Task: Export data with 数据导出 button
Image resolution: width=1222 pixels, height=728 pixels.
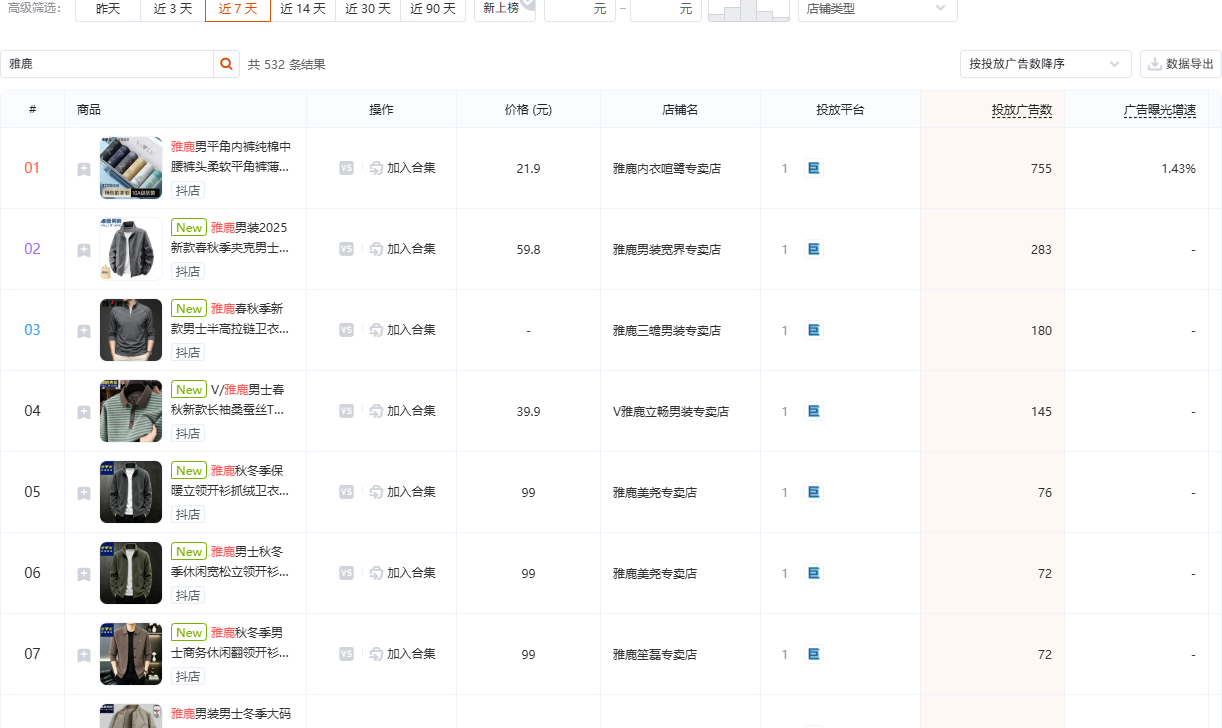Action: pyautogui.click(x=1180, y=64)
